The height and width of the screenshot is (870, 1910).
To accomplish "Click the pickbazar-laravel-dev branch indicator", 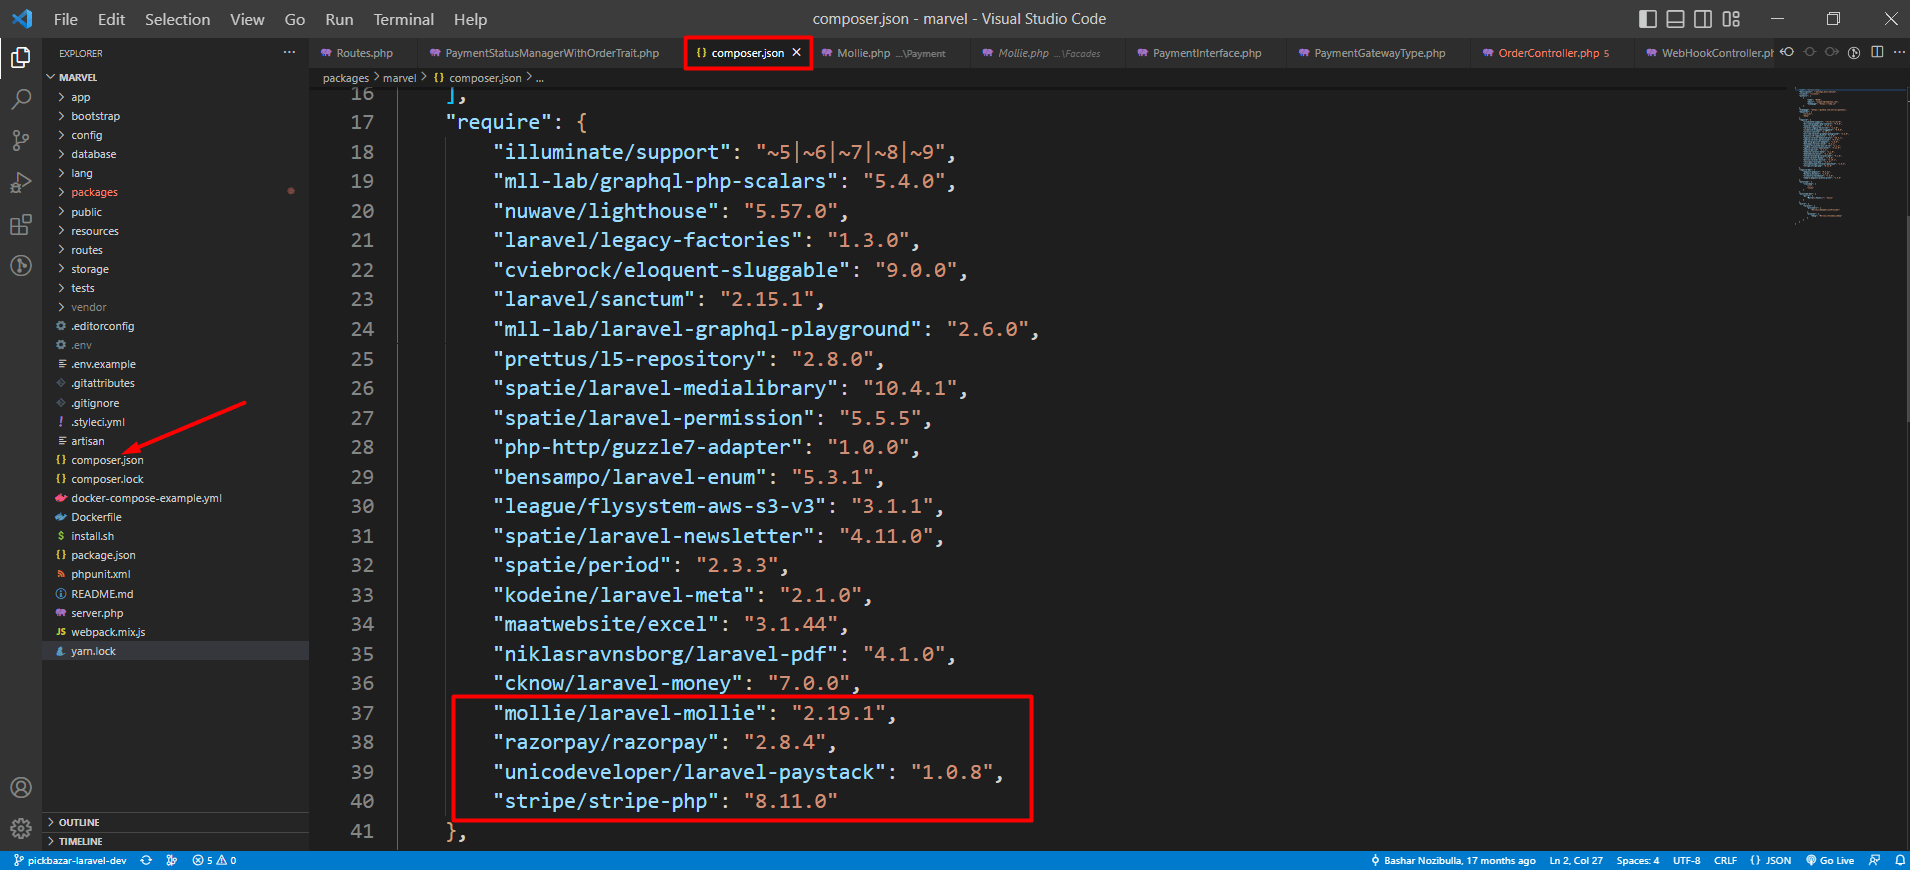I will [70, 860].
